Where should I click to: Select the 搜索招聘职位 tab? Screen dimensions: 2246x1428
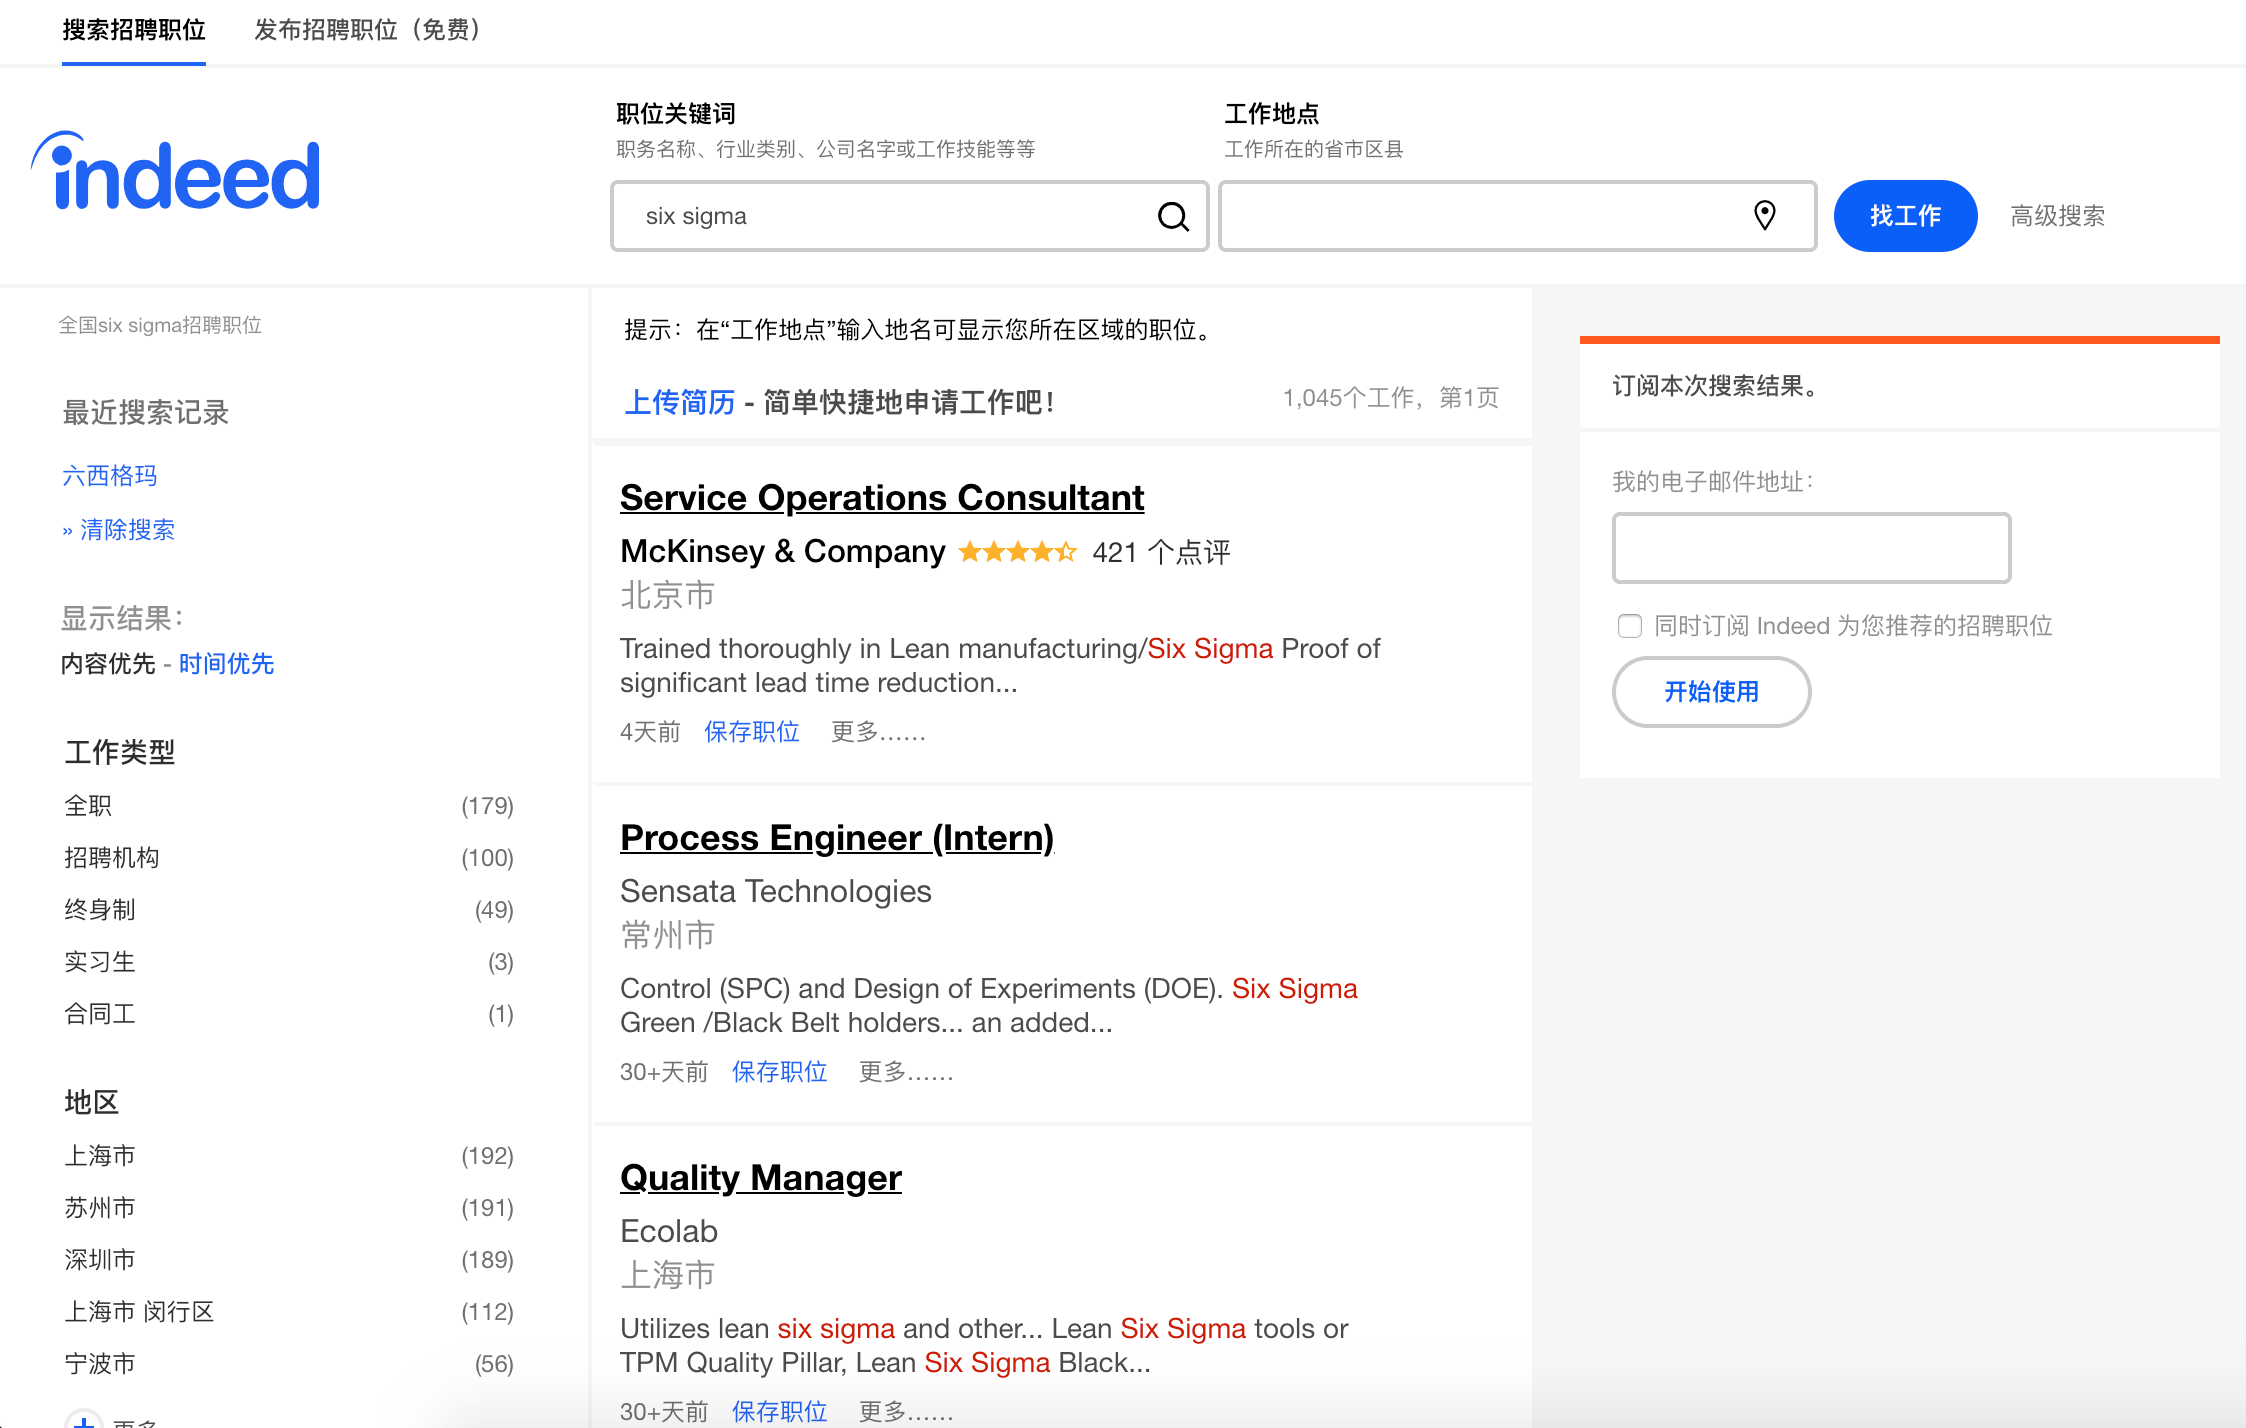point(134,30)
